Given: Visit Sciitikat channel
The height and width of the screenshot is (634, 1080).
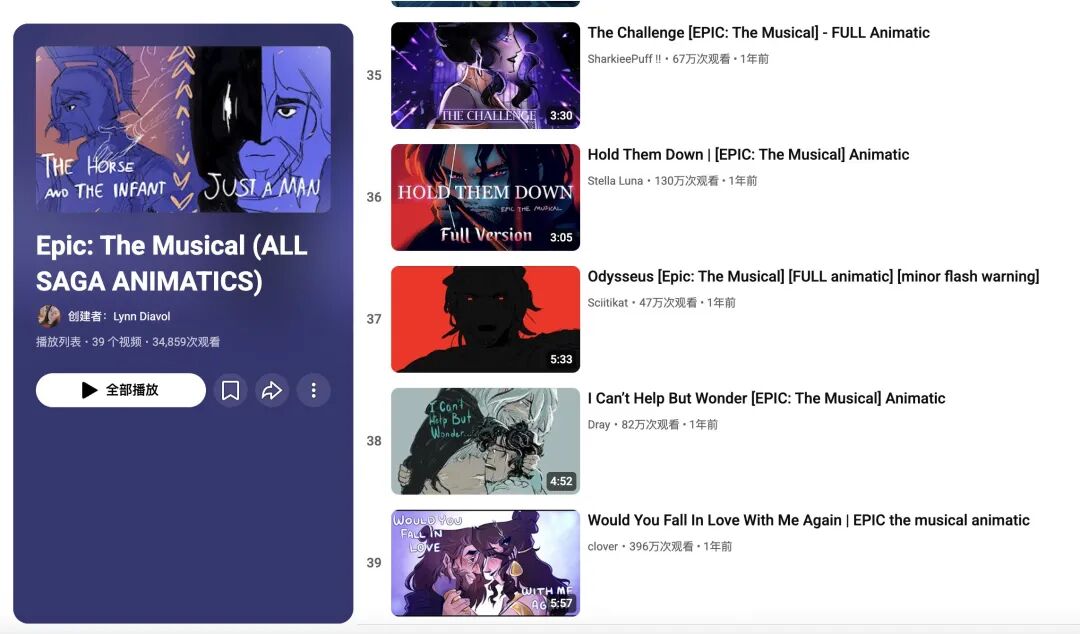Looking at the screenshot, I should point(608,303).
